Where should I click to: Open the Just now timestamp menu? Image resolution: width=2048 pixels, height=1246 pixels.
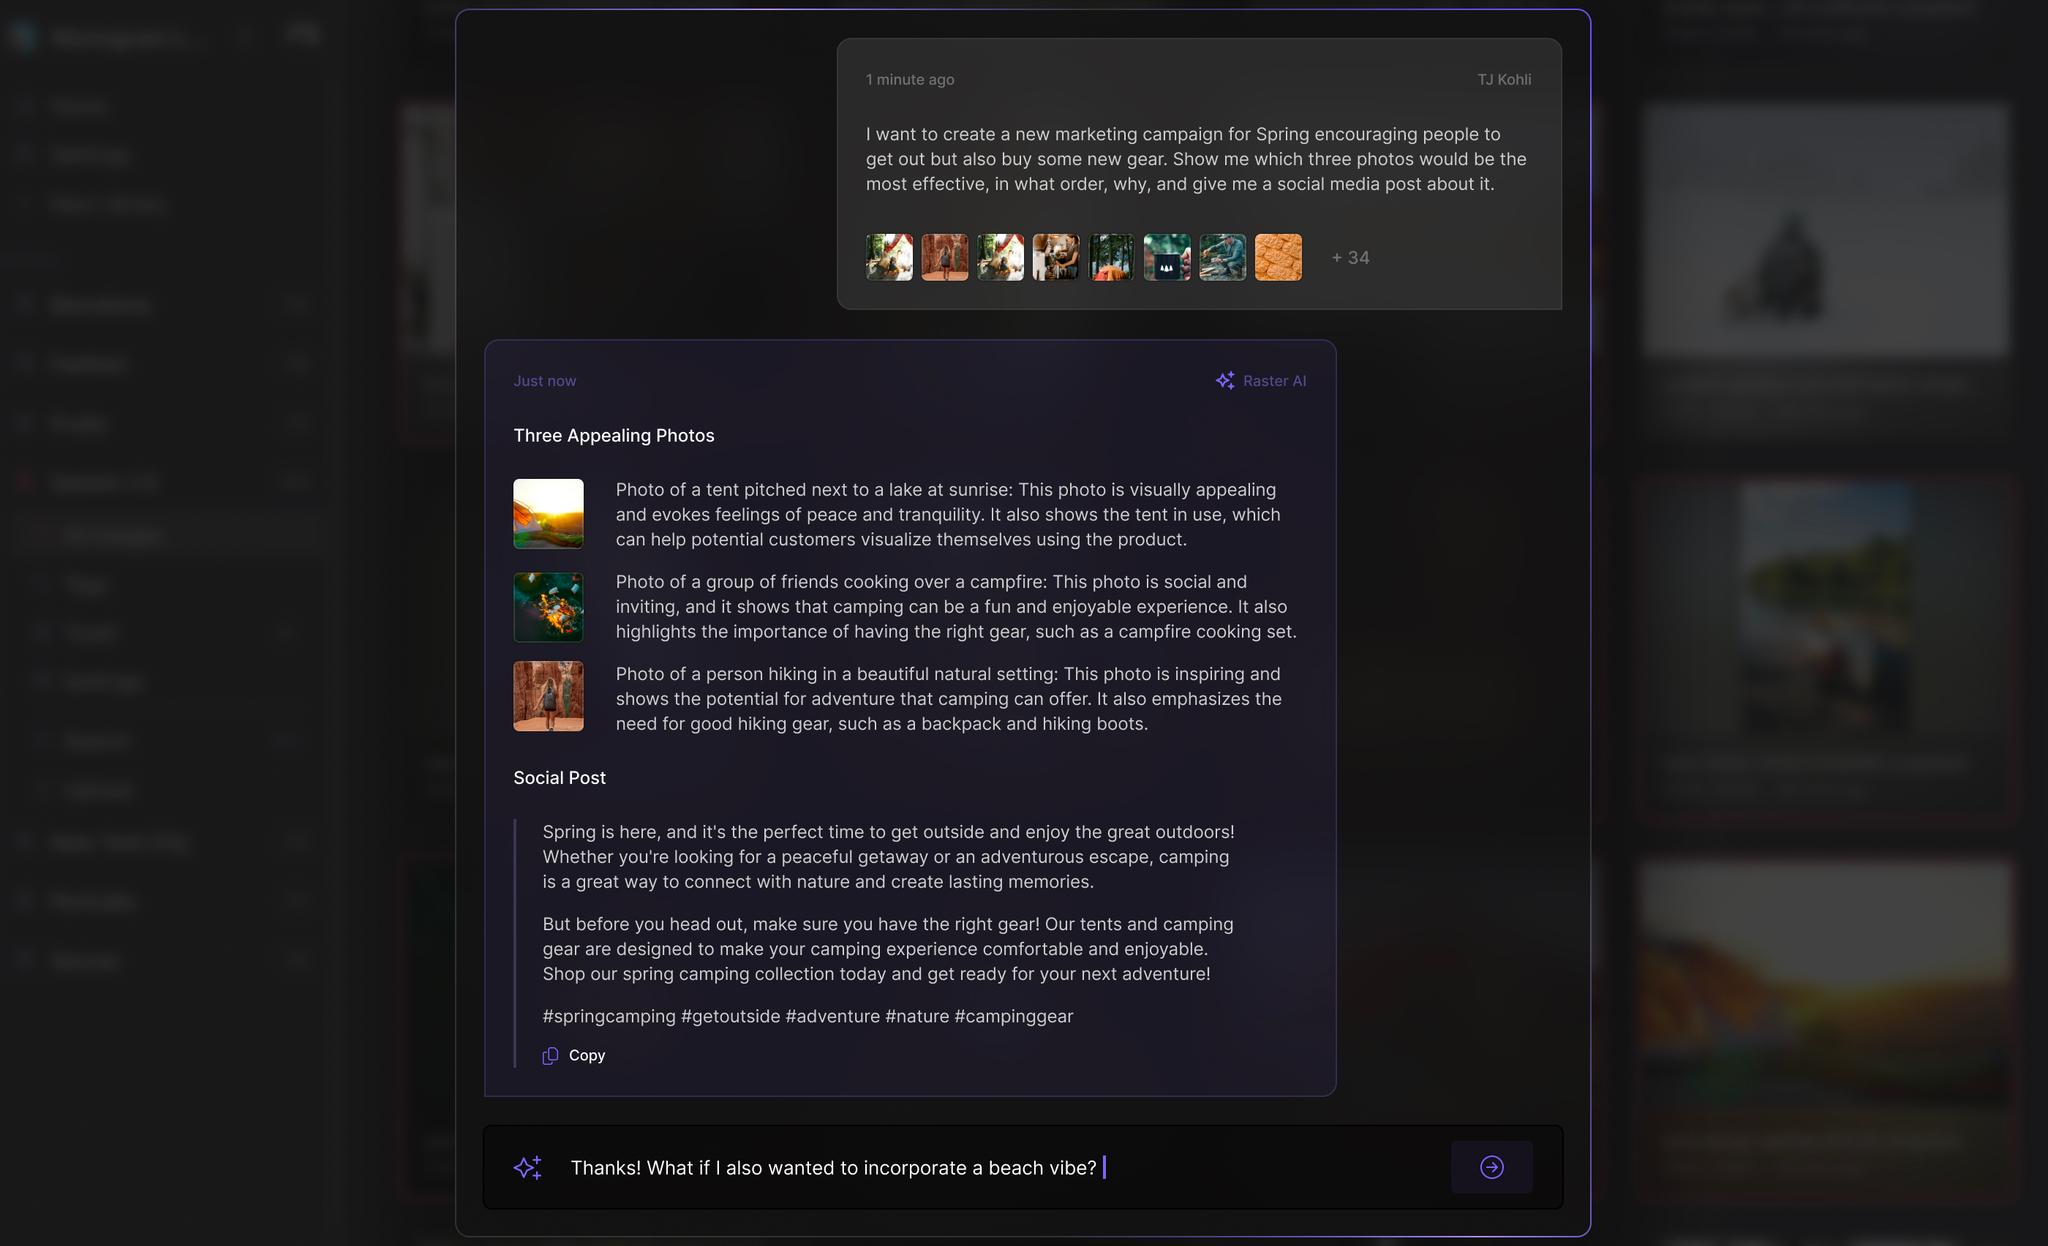click(546, 382)
